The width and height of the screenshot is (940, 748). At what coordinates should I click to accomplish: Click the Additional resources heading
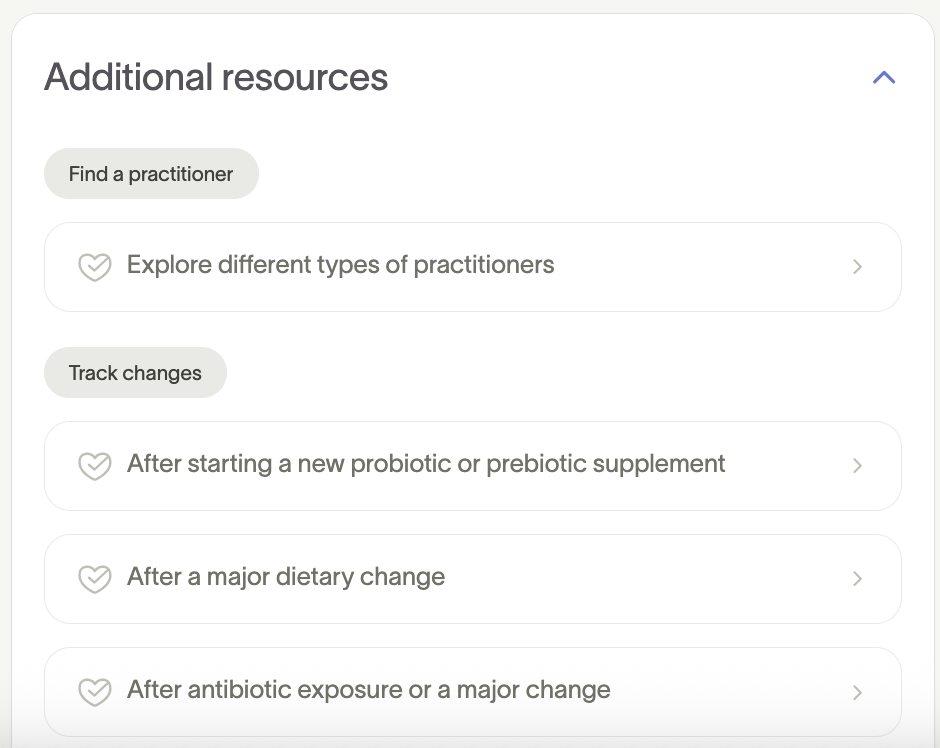(216, 77)
